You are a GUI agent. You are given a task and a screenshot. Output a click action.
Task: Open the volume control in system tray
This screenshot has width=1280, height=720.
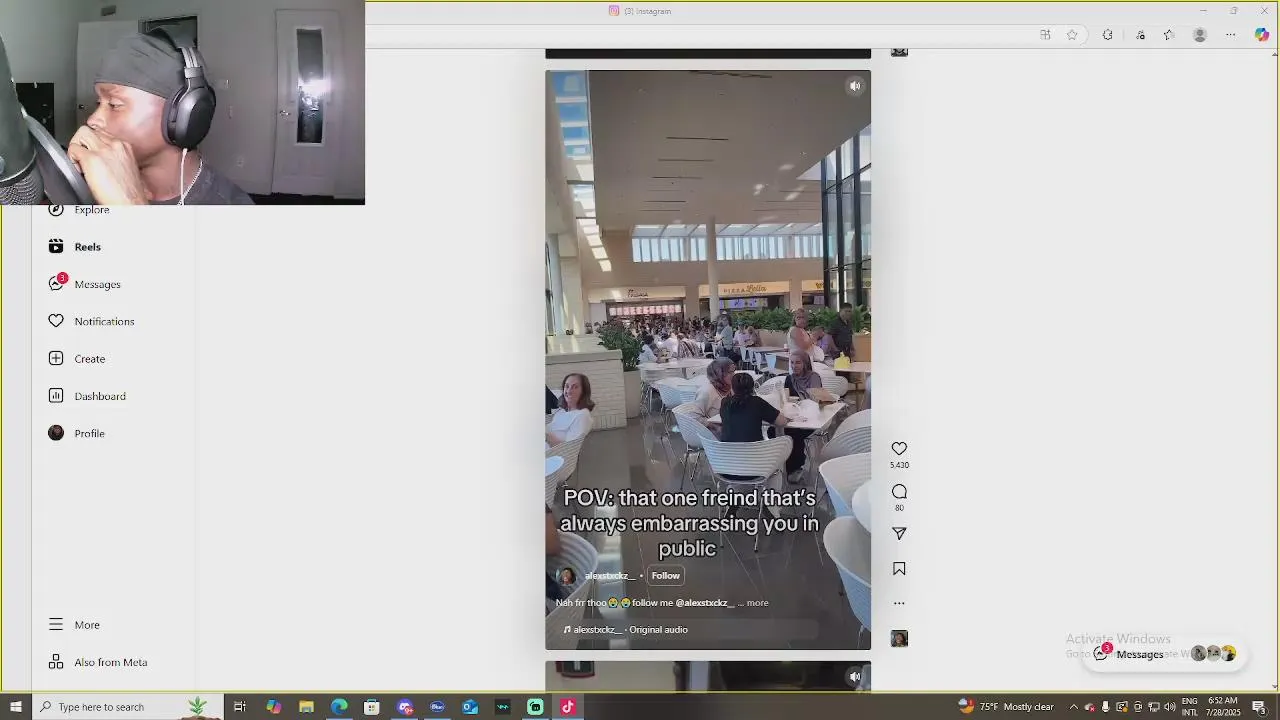pos(1169,707)
